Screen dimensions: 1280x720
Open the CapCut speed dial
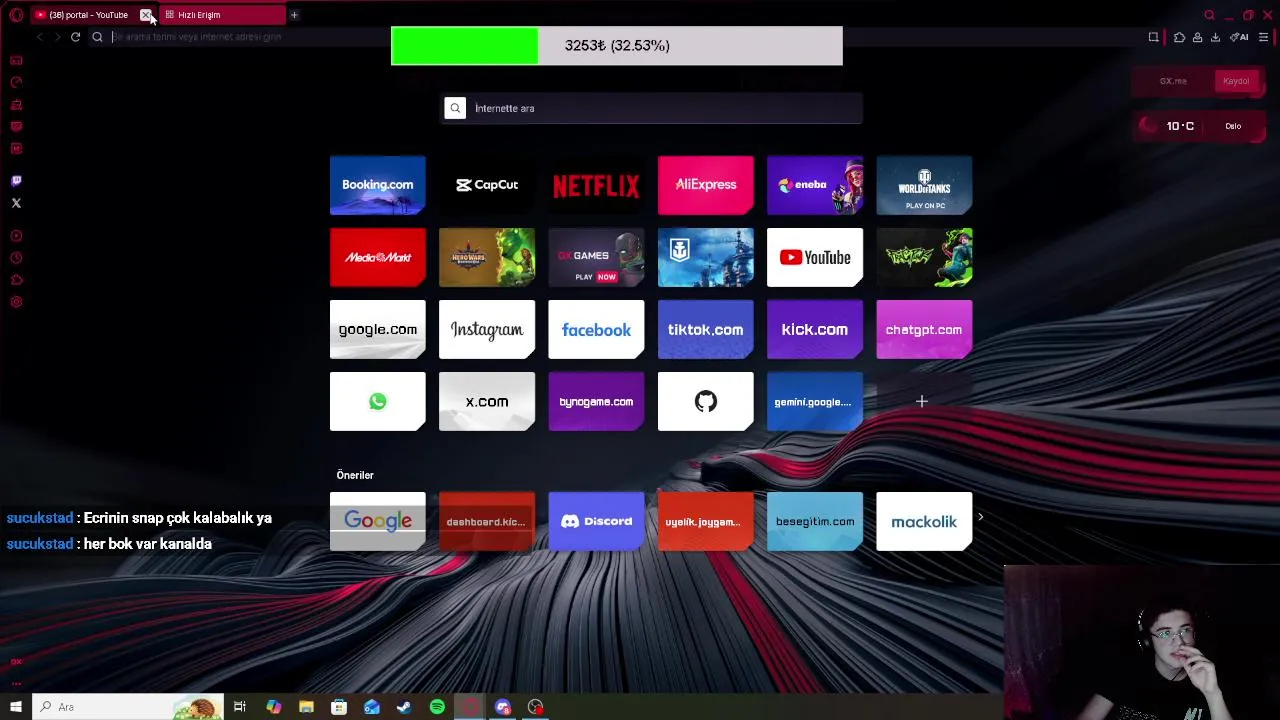coord(487,185)
